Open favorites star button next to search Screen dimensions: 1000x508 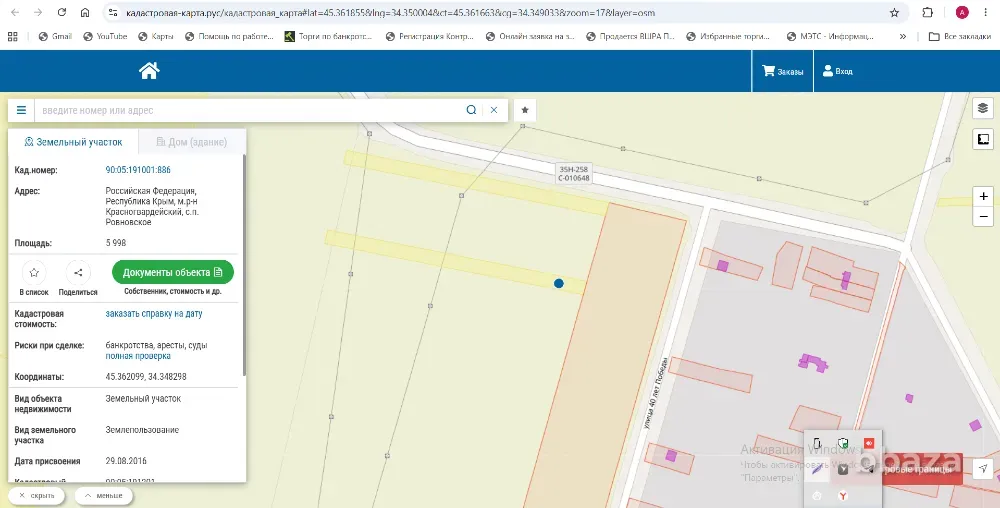pyautogui.click(x=525, y=110)
